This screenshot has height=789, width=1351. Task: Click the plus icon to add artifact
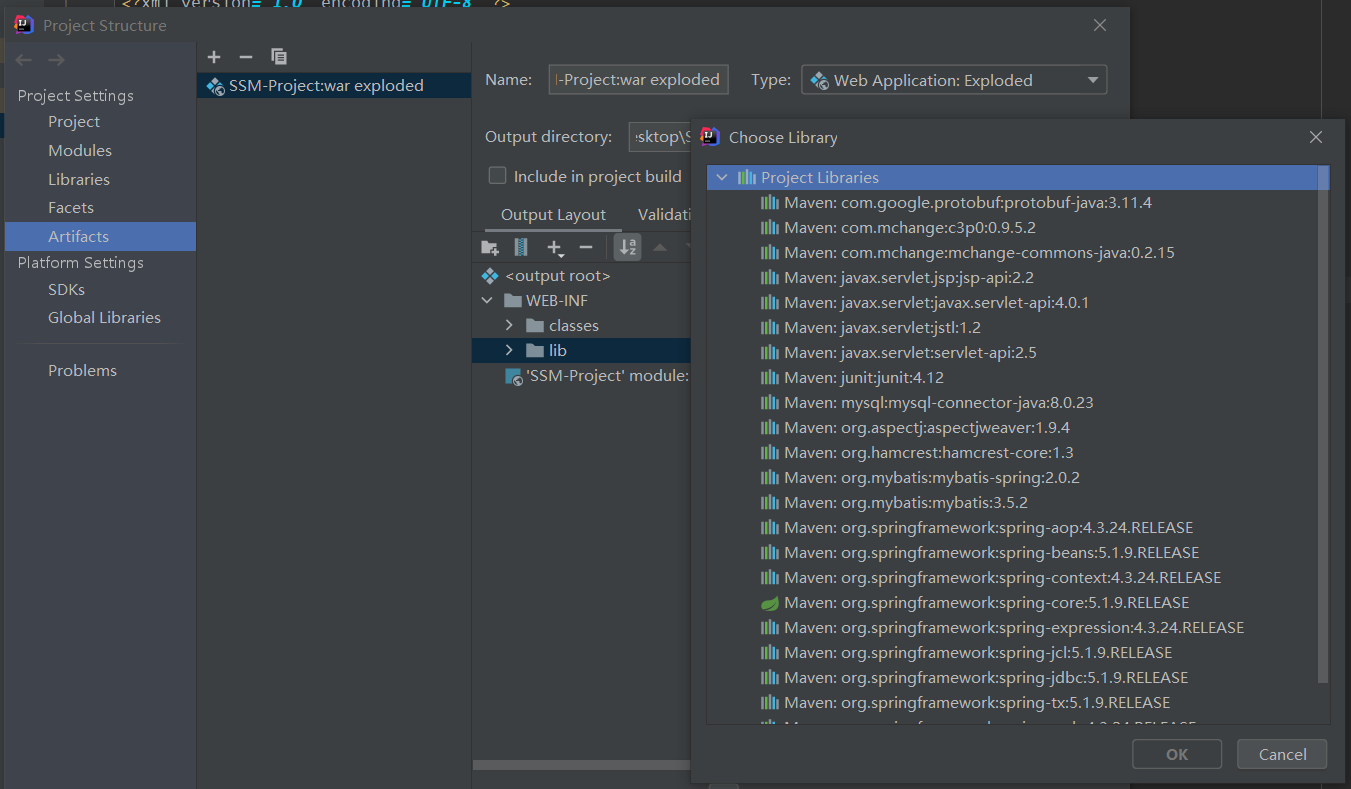(x=214, y=57)
